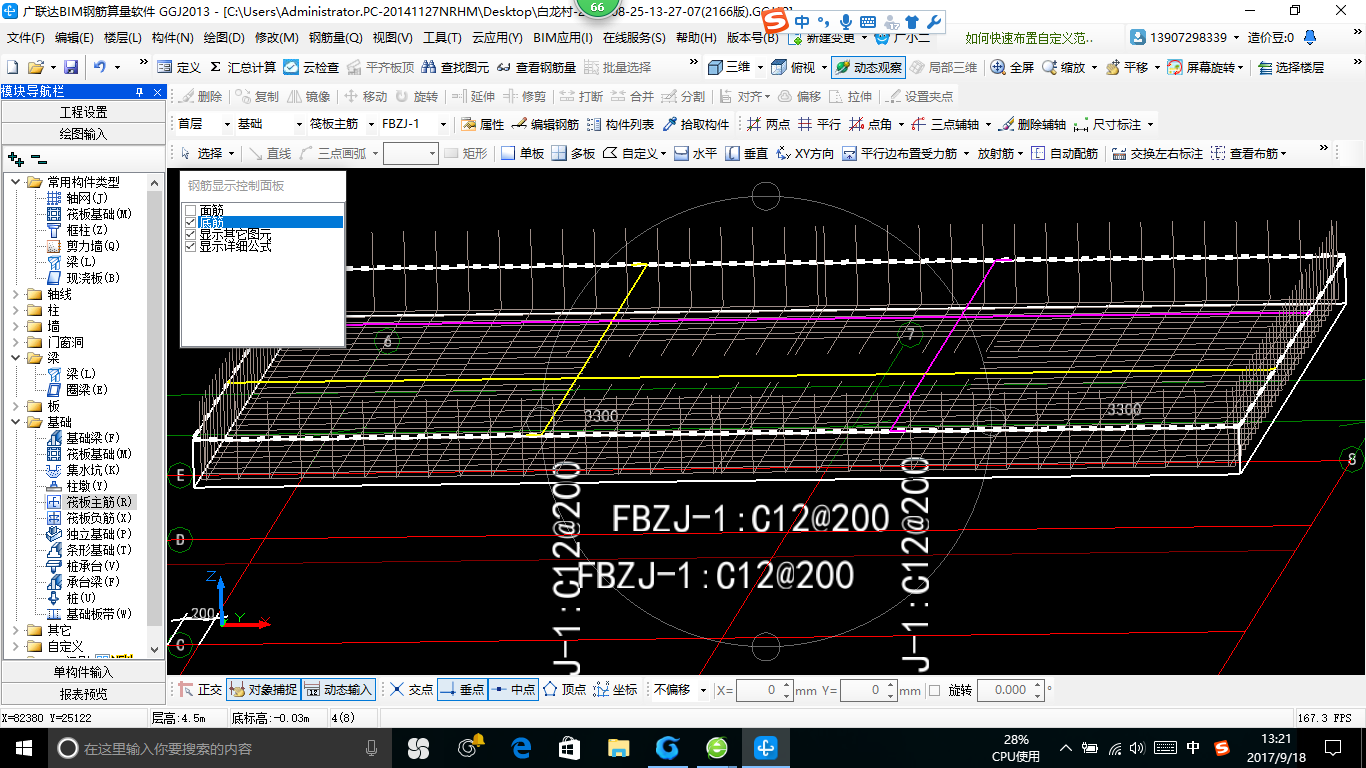Open 定义 (Define) tool

[x=180, y=67]
